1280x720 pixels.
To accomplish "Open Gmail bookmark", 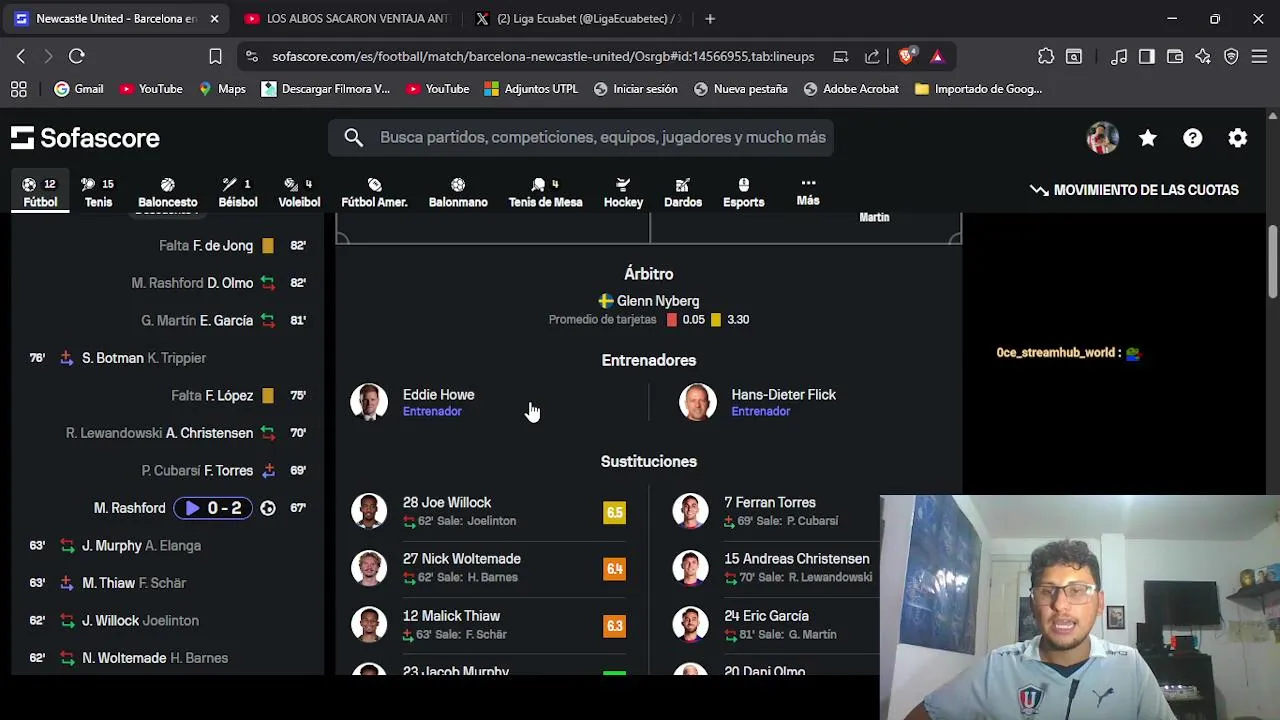I will click(78, 89).
